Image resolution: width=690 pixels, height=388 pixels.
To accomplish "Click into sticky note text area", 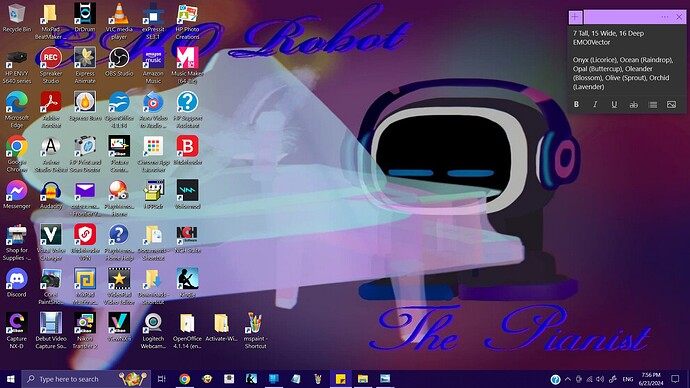I will pos(626,60).
